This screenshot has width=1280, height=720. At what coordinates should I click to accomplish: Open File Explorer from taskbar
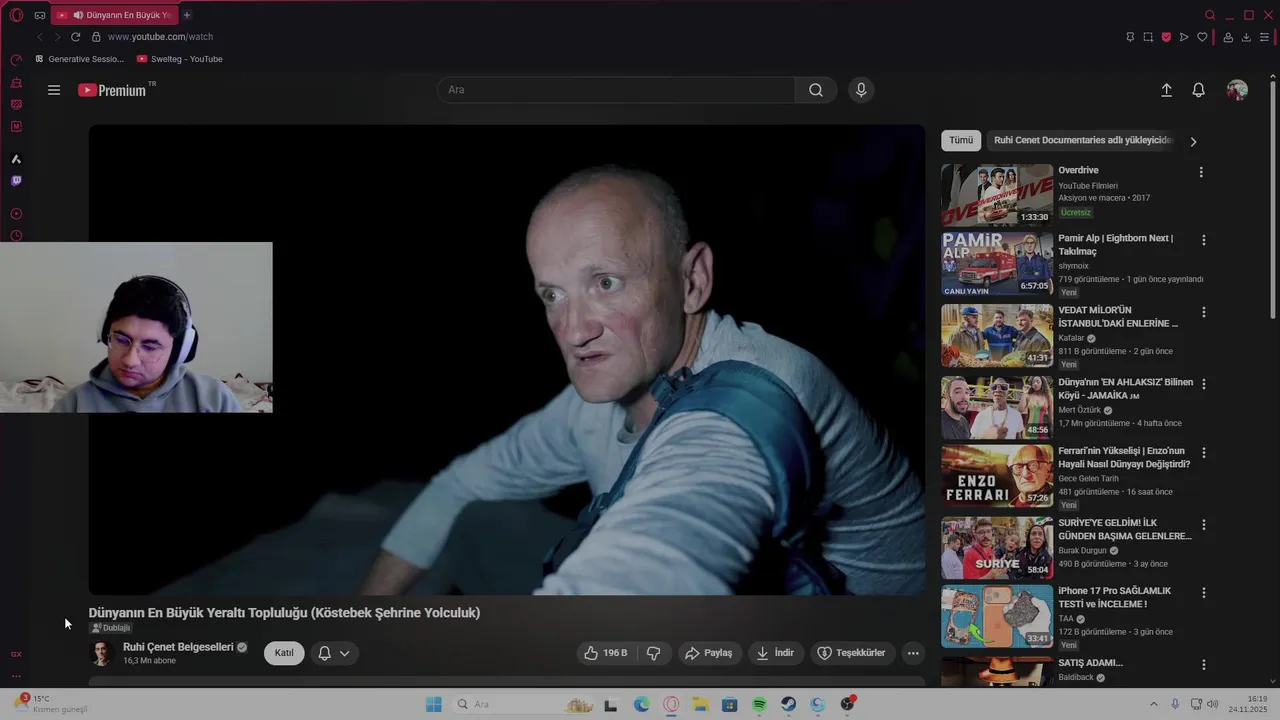[701, 705]
